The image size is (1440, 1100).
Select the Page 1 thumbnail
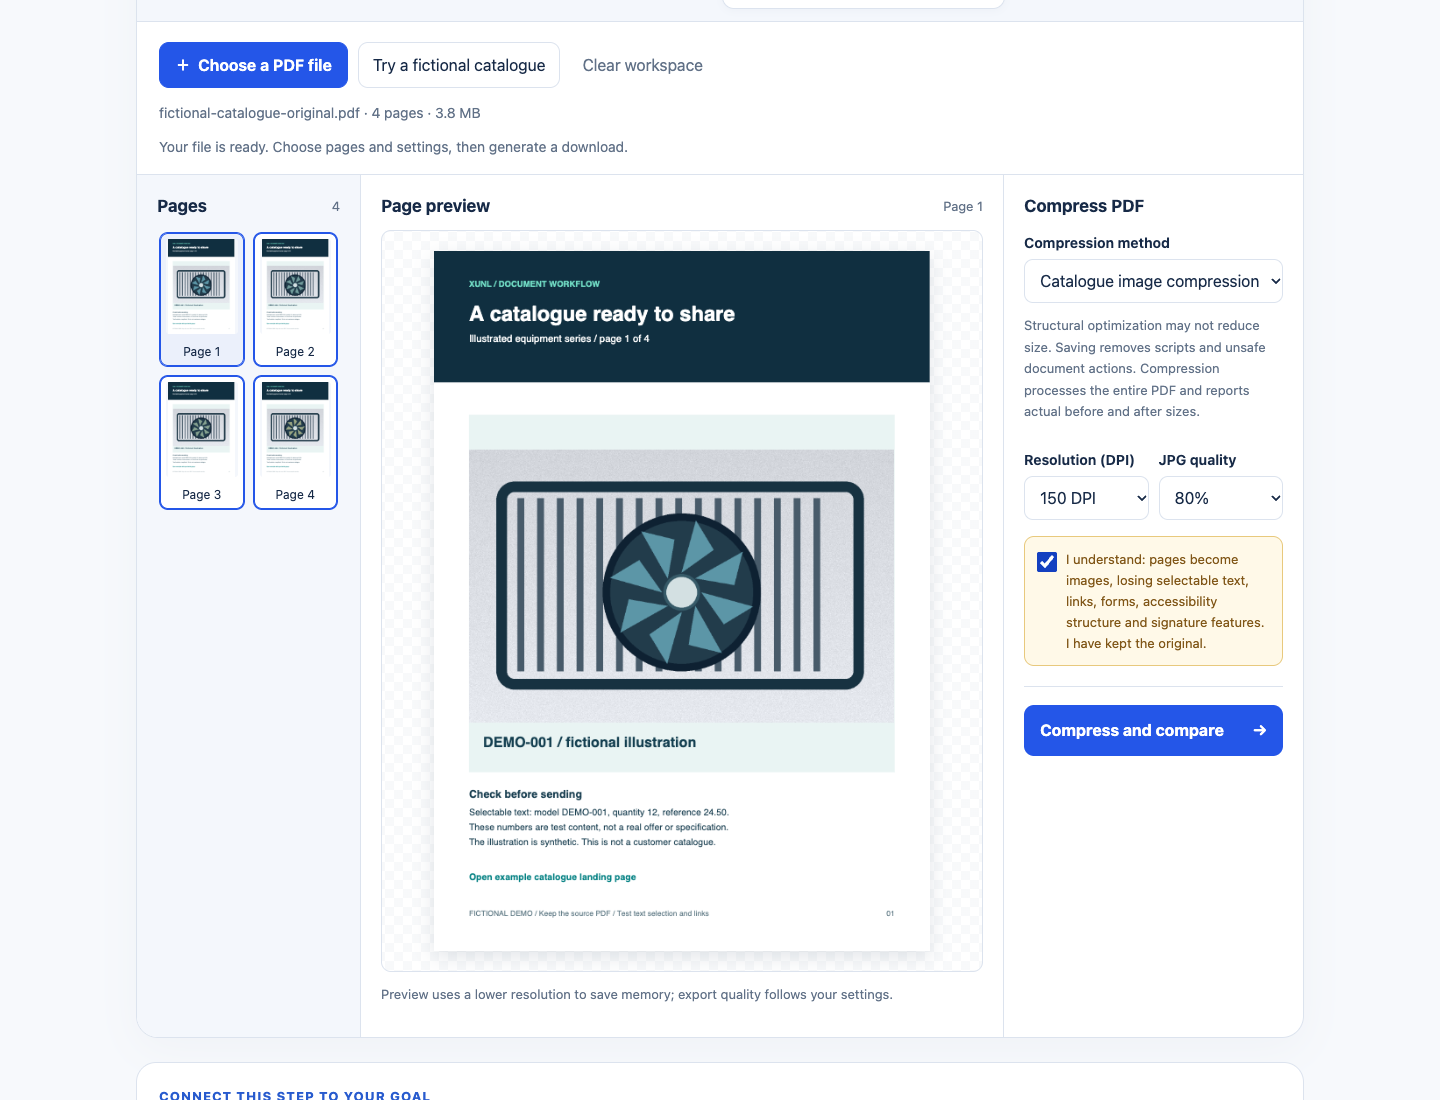pos(202,299)
